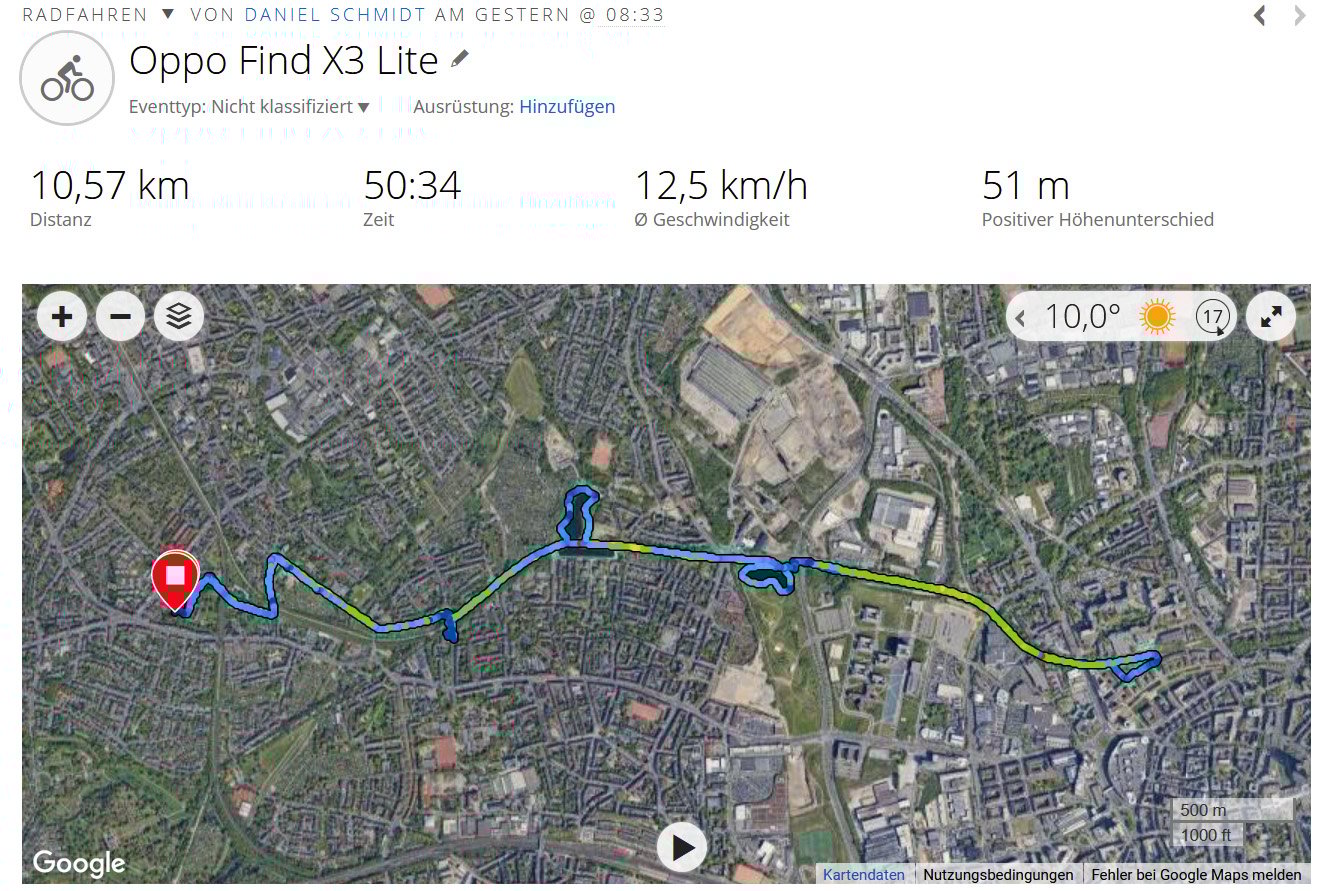The image size is (1337, 891).
Task: Expand the weather panel chevron
Action: click(1021, 318)
